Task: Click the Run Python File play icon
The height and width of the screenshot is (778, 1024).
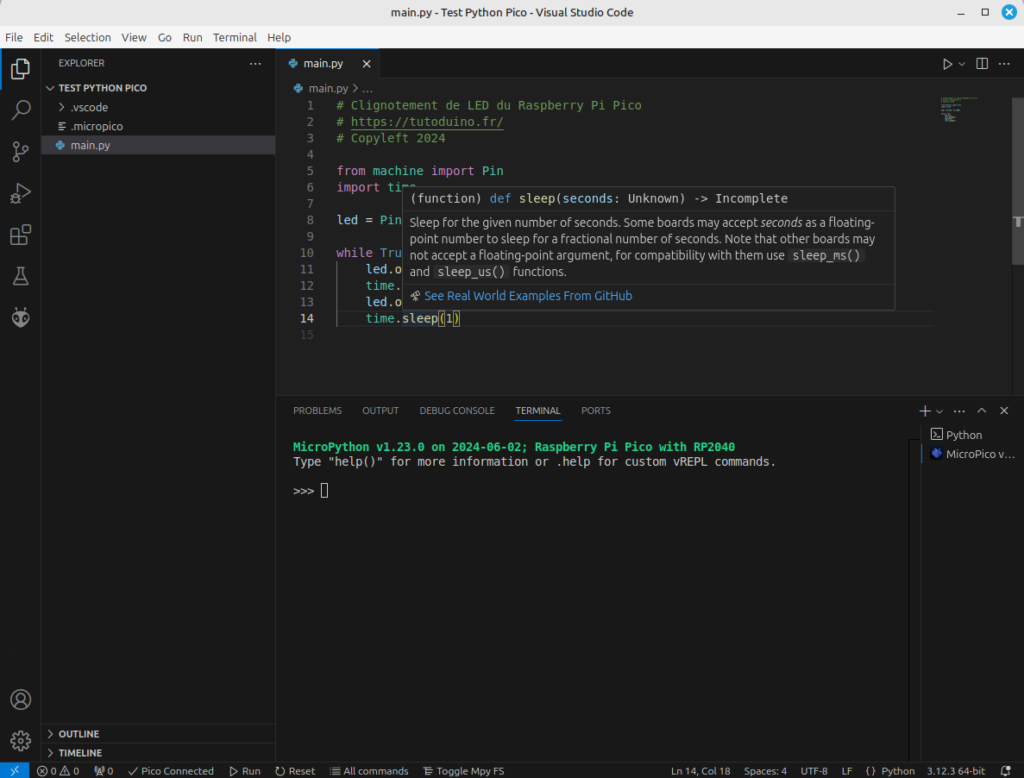Action: pyautogui.click(x=947, y=64)
